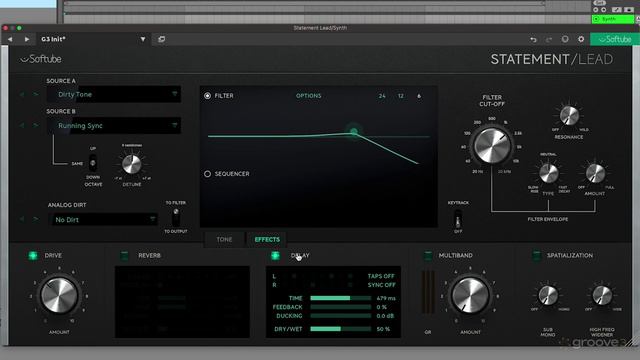This screenshot has height=360, width=640.
Task: Choose the 12 dB filter slope
Action: [x=400, y=96]
